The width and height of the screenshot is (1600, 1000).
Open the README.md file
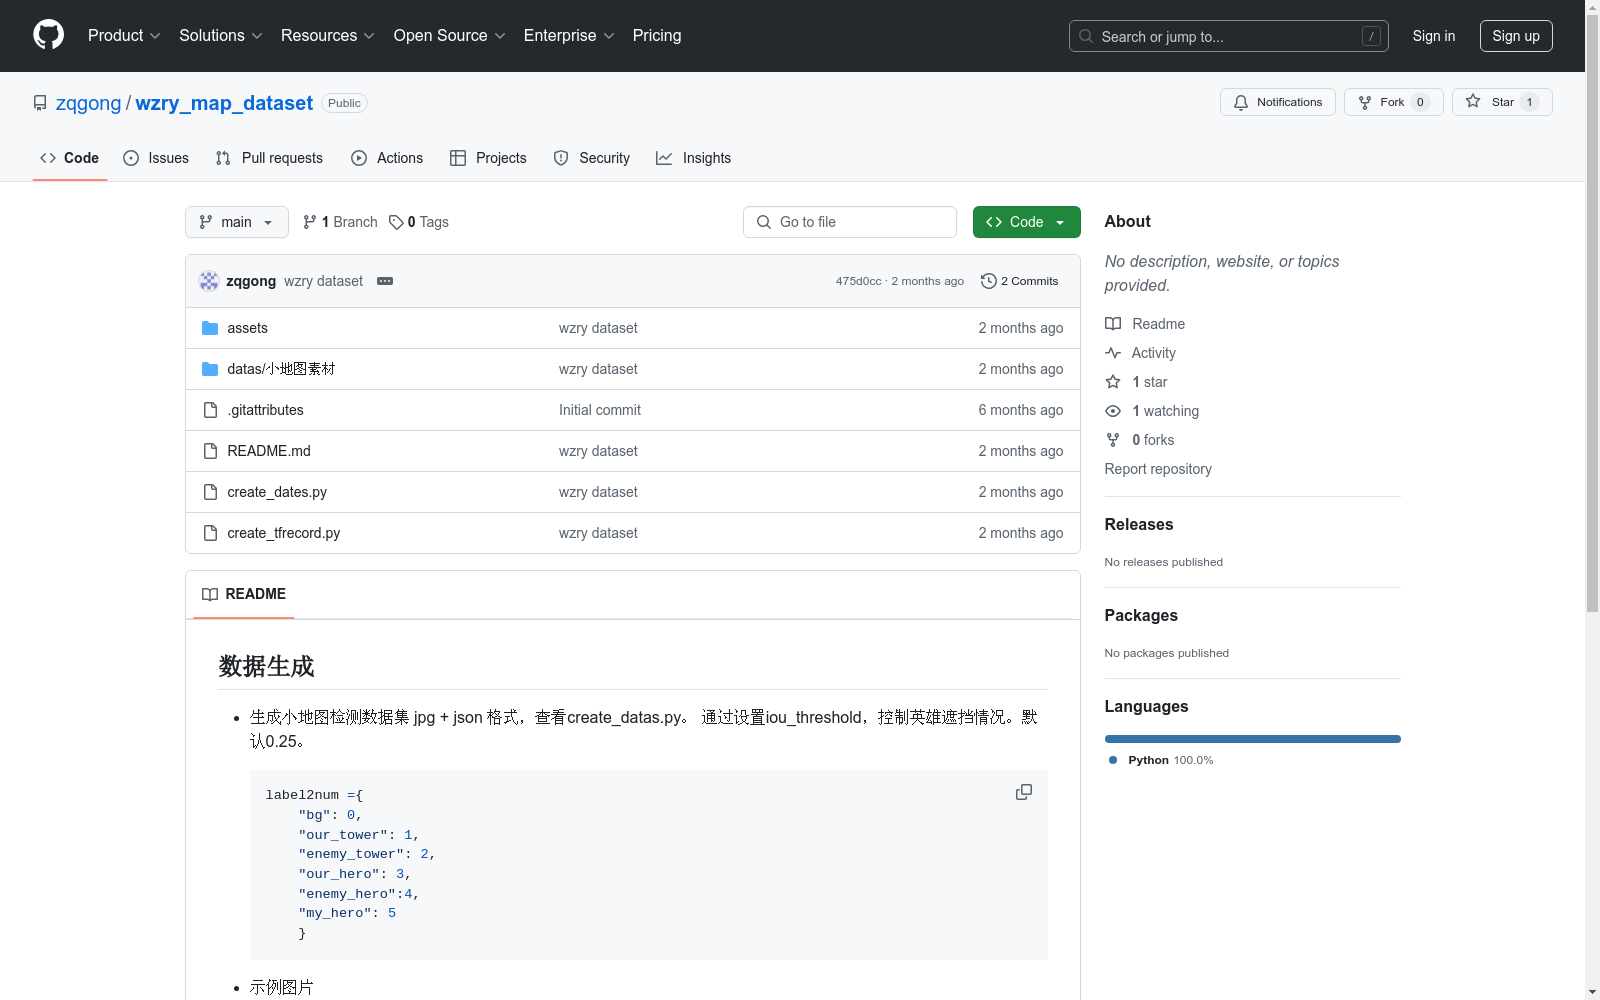269,451
